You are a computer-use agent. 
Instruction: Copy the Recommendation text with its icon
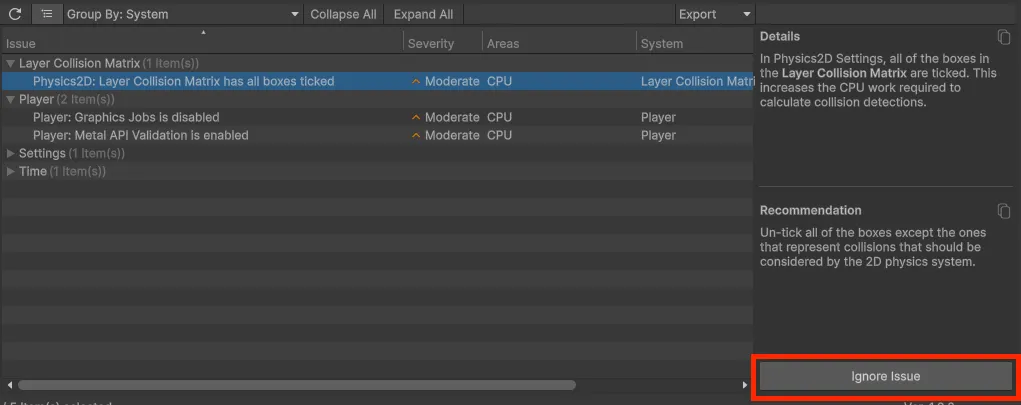point(1004,211)
